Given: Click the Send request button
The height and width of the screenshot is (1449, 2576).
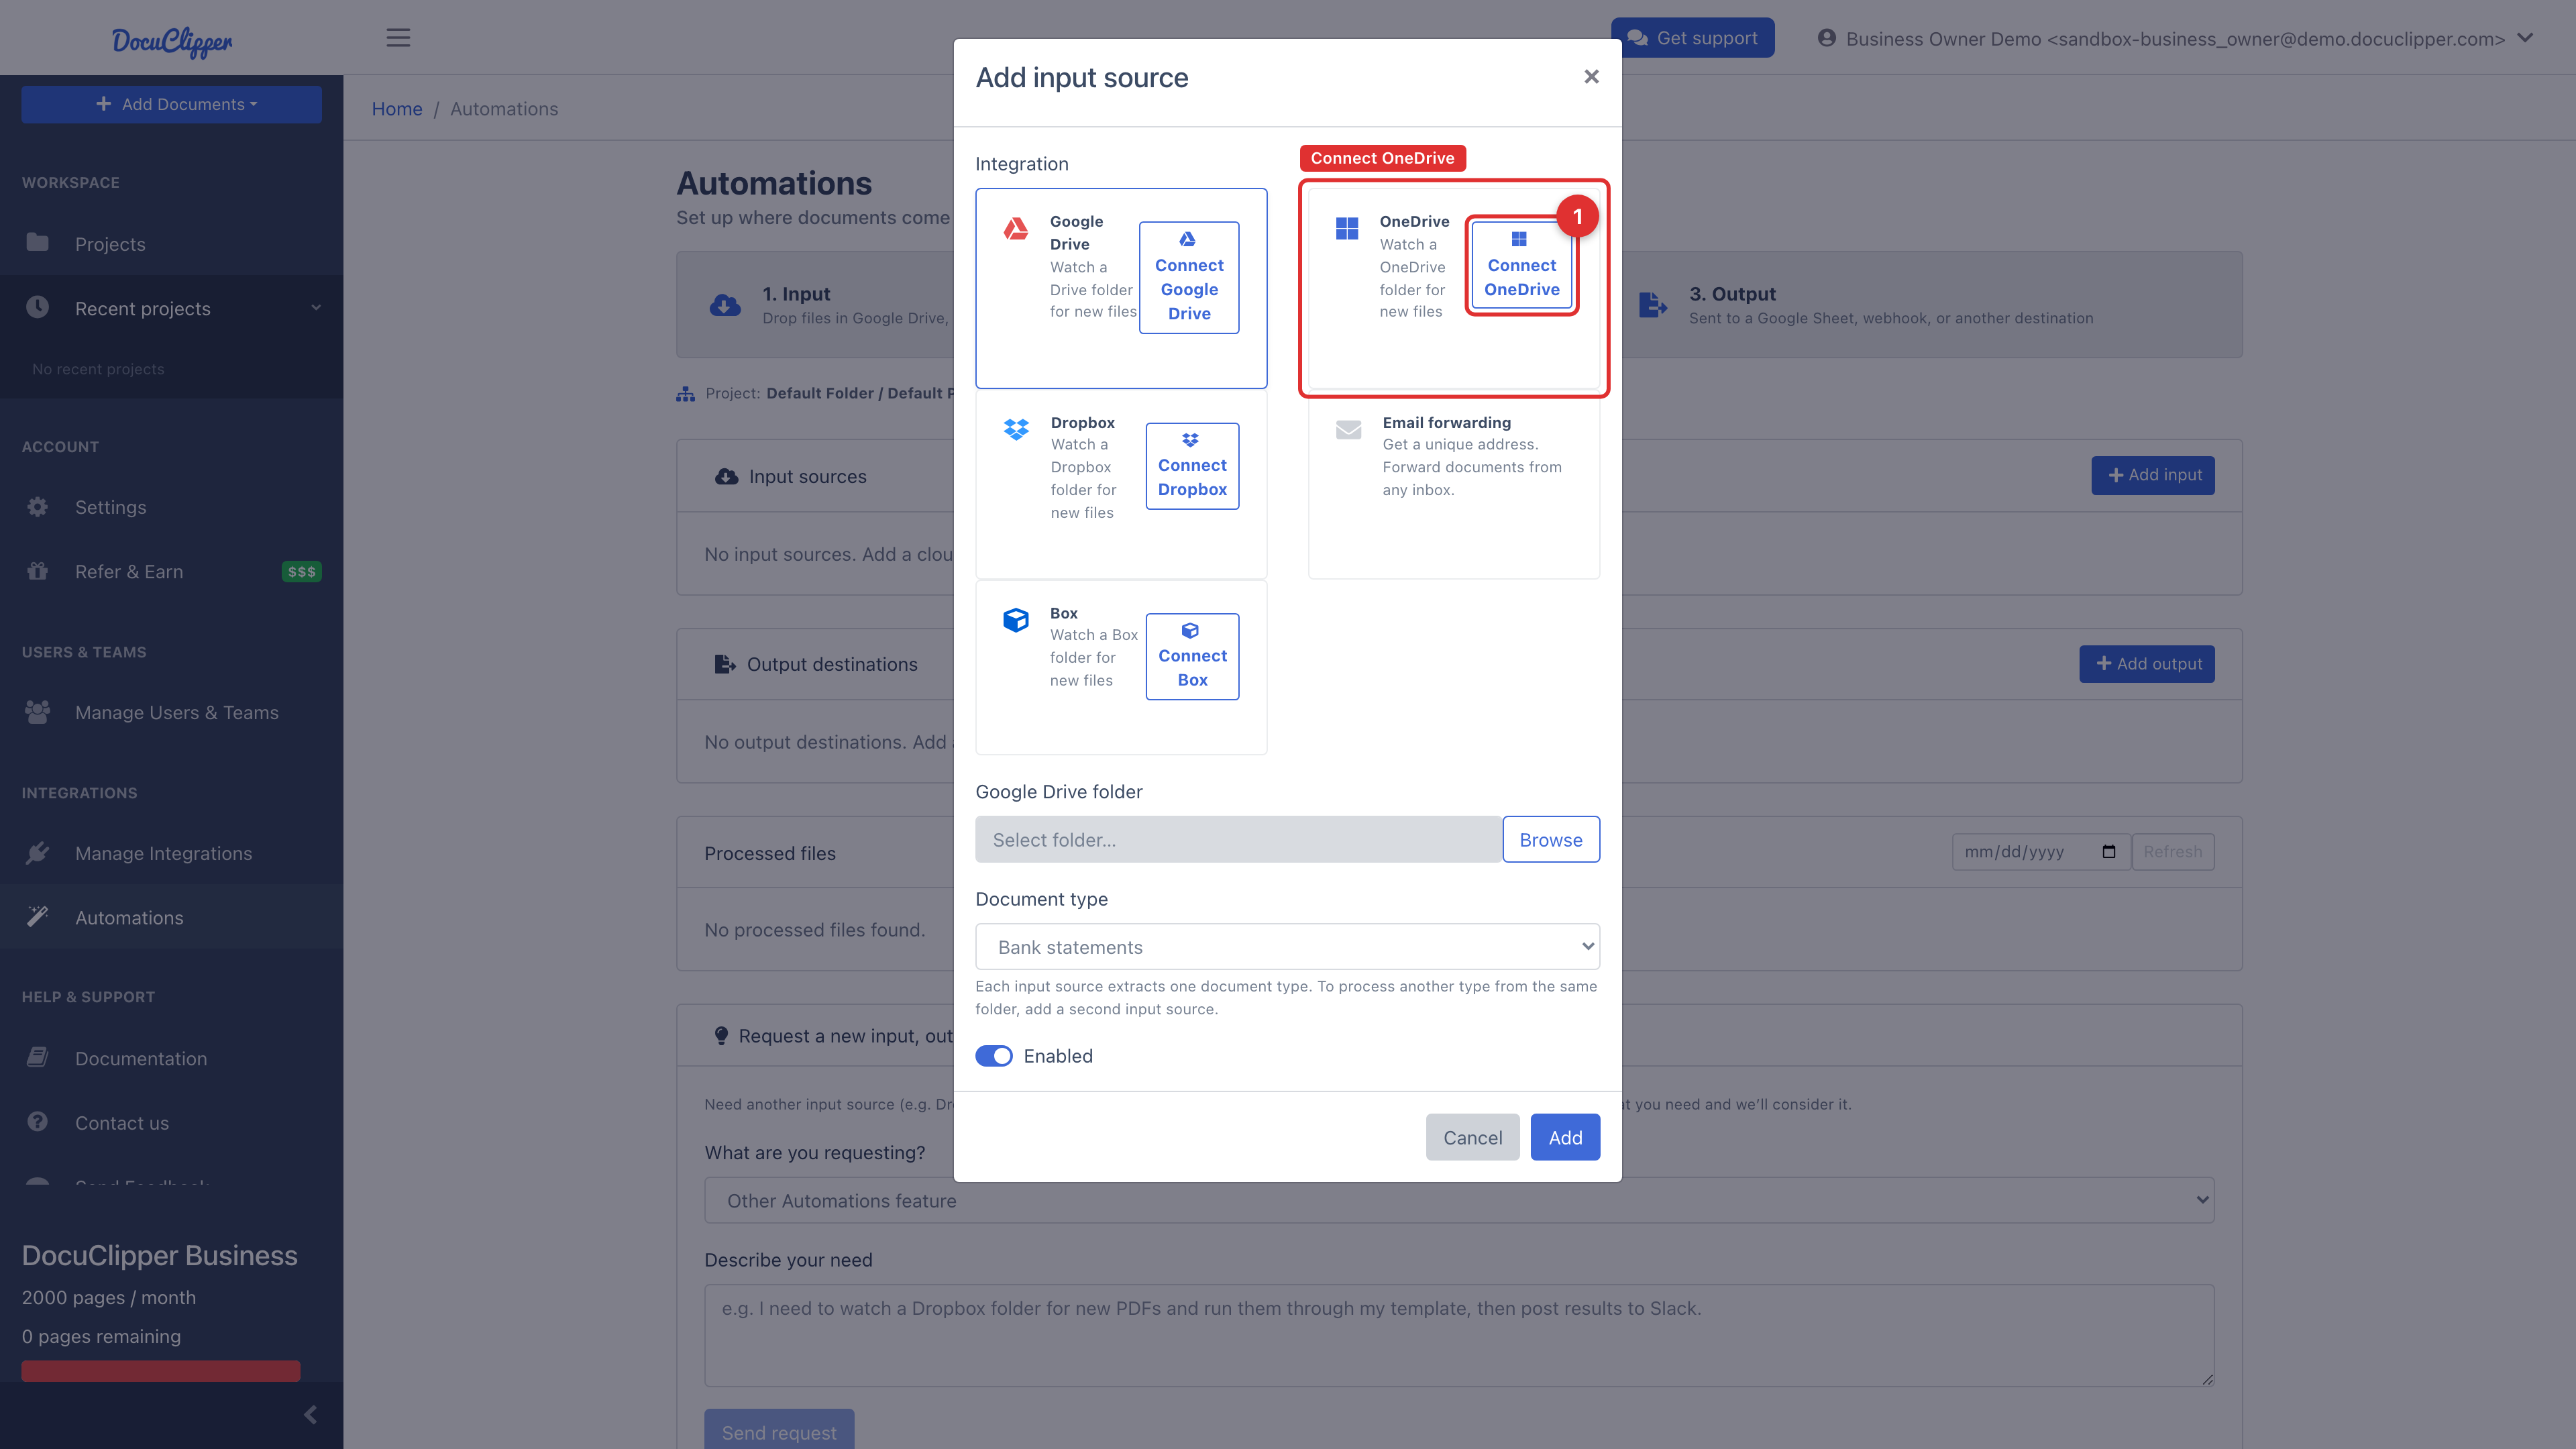Looking at the screenshot, I should [x=779, y=1430].
